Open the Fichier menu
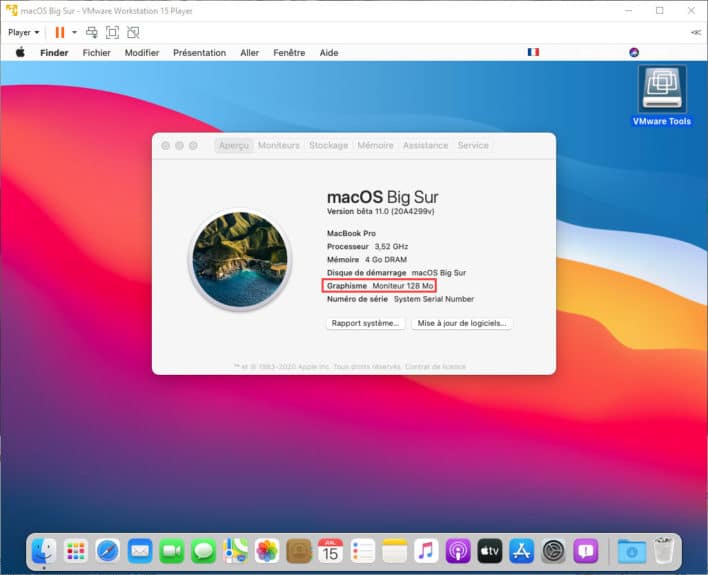Screen dimensions: 708x575 click(x=97, y=53)
